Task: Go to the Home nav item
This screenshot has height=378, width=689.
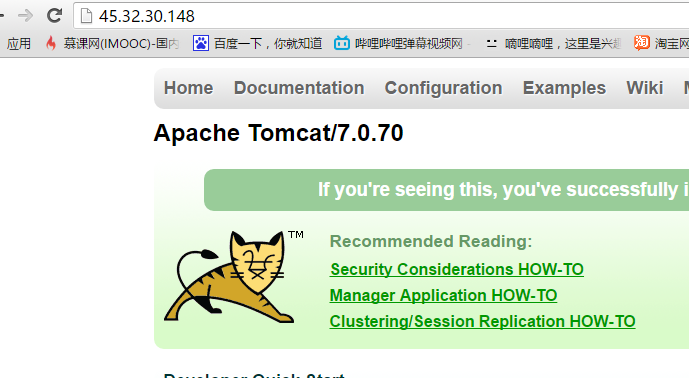Action: 189,88
